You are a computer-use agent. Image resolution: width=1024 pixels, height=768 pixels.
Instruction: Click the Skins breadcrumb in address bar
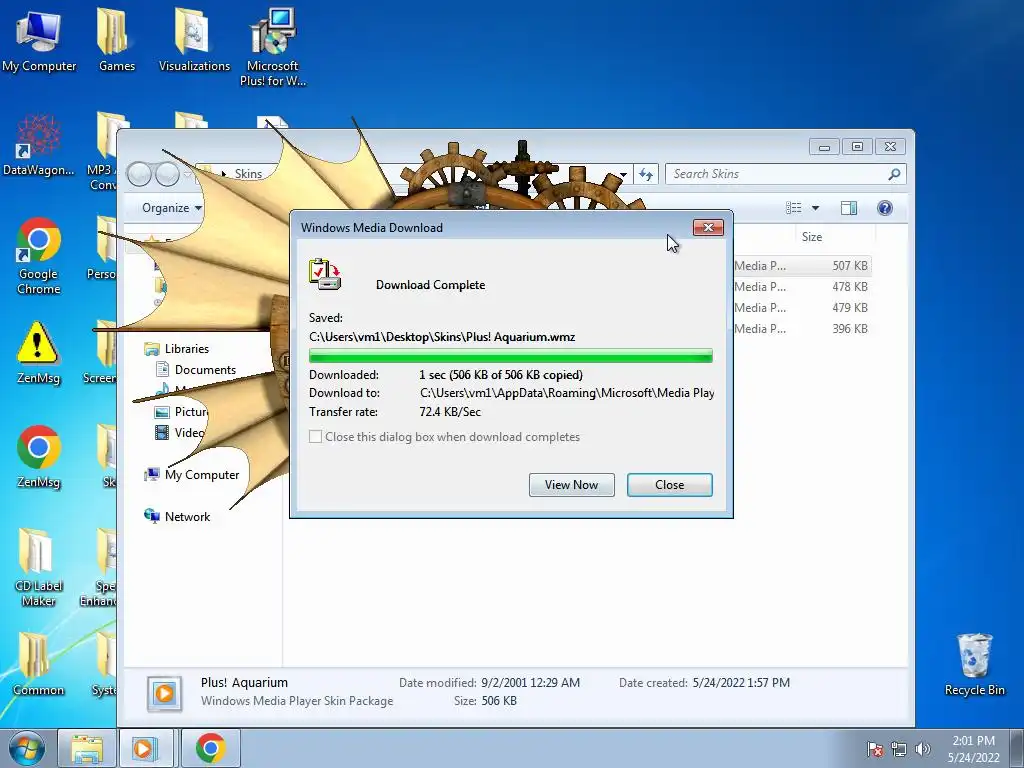tap(248, 174)
